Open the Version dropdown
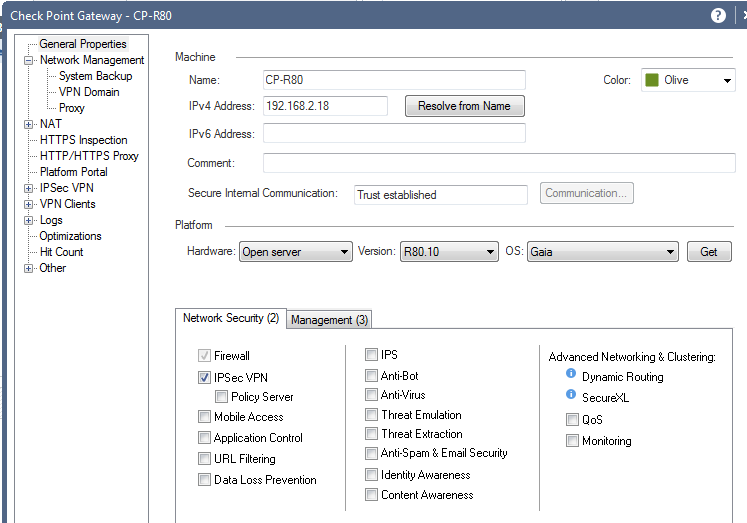 tap(449, 251)
